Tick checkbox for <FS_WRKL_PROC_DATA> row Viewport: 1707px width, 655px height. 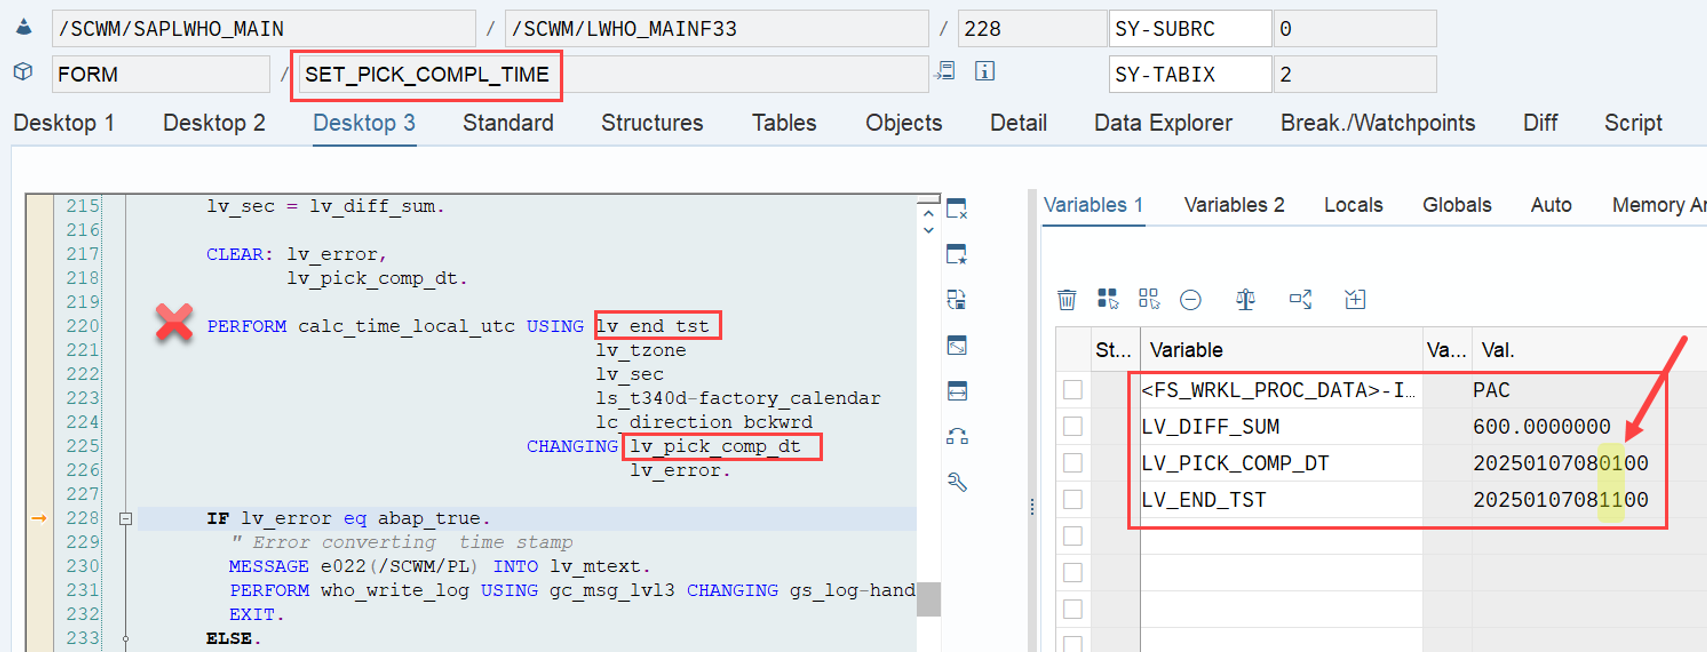(x=1073, y=389)
